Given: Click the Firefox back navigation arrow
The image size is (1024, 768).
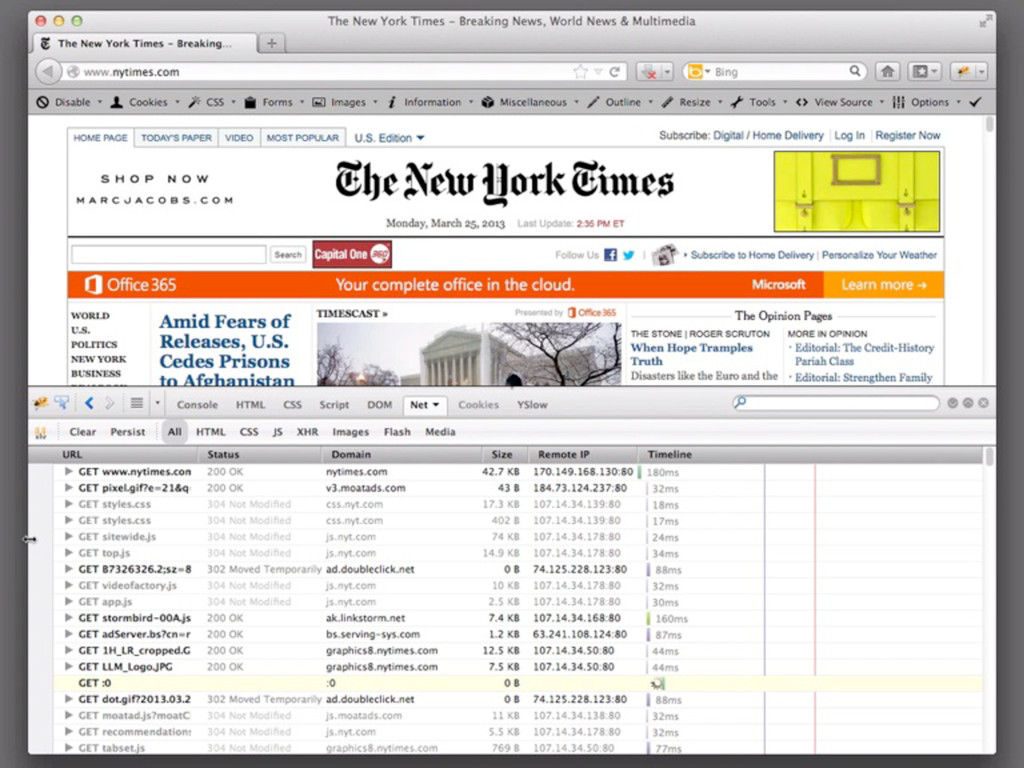Looking at the screenshot, I should coord(47,71).
